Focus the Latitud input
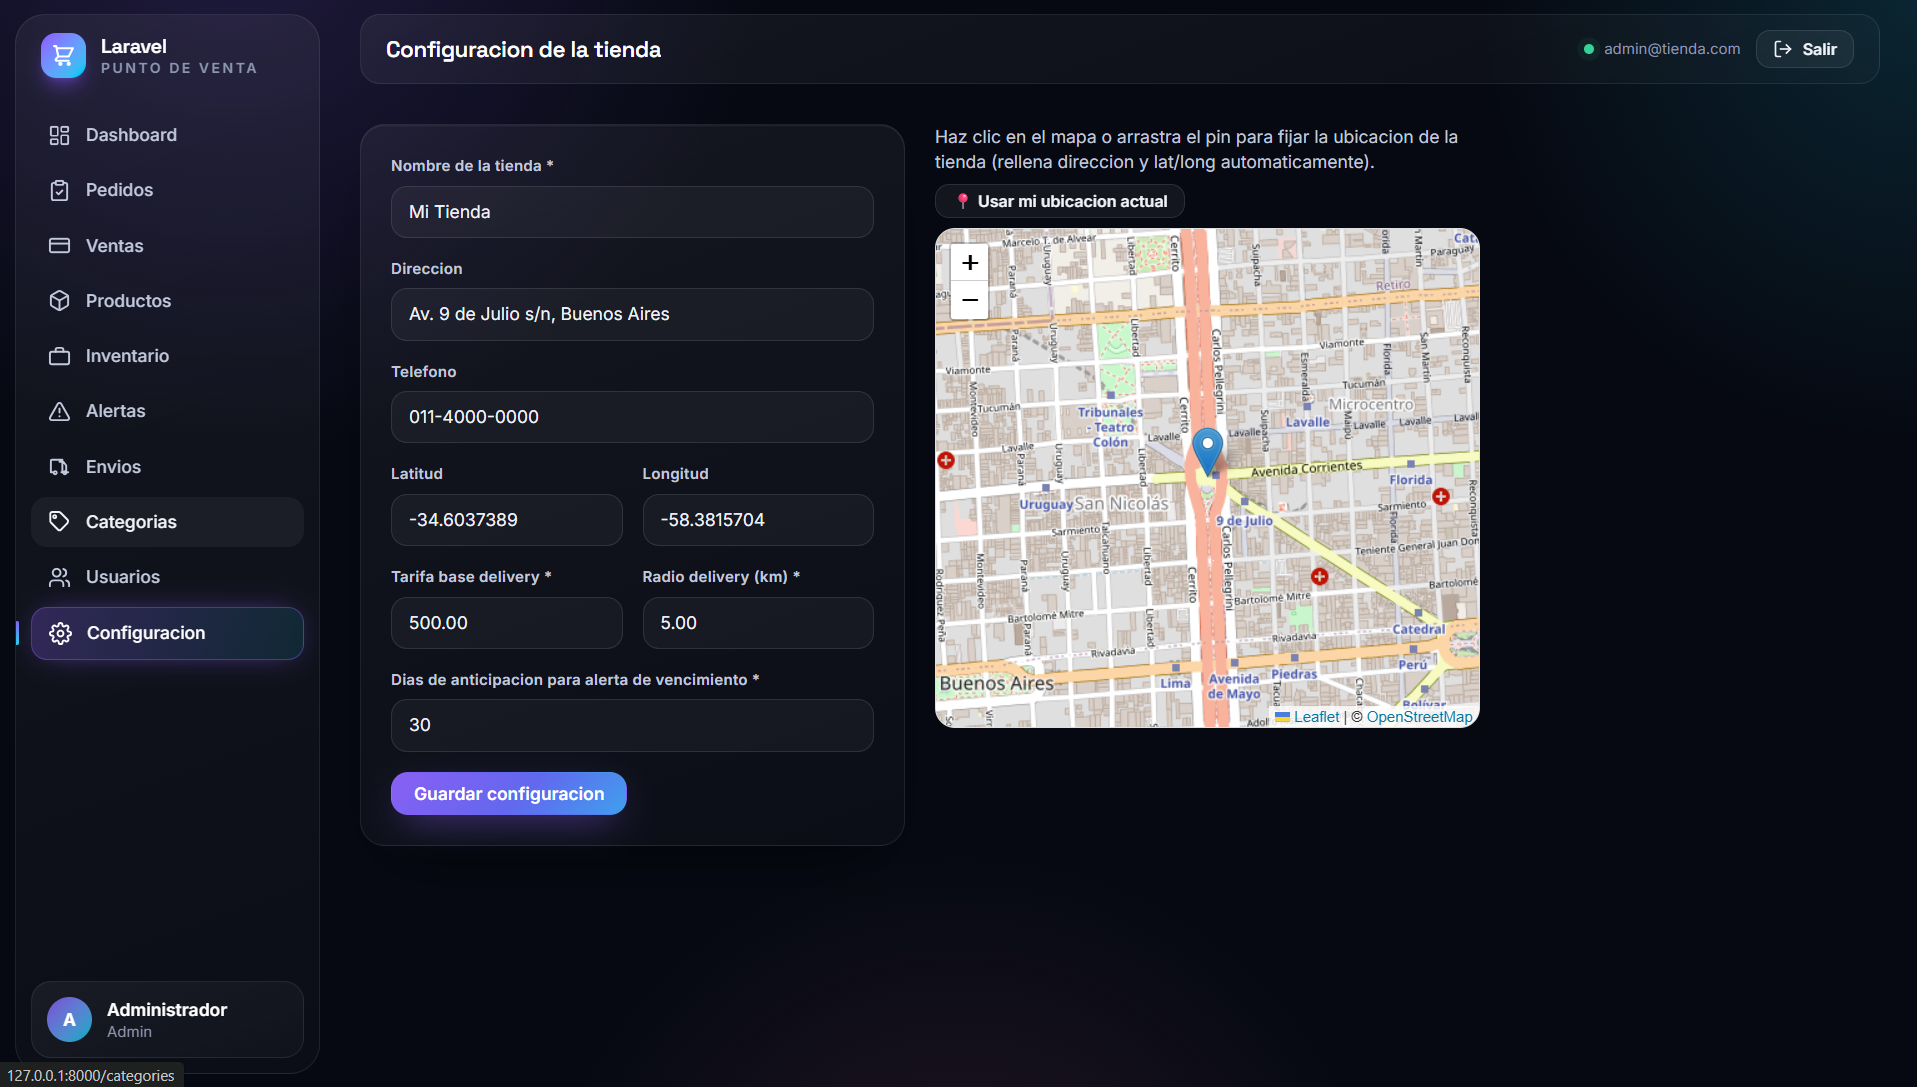The width and height of the screenshot is (1917, 1087). pyautogui.click(x=506, y=520)
